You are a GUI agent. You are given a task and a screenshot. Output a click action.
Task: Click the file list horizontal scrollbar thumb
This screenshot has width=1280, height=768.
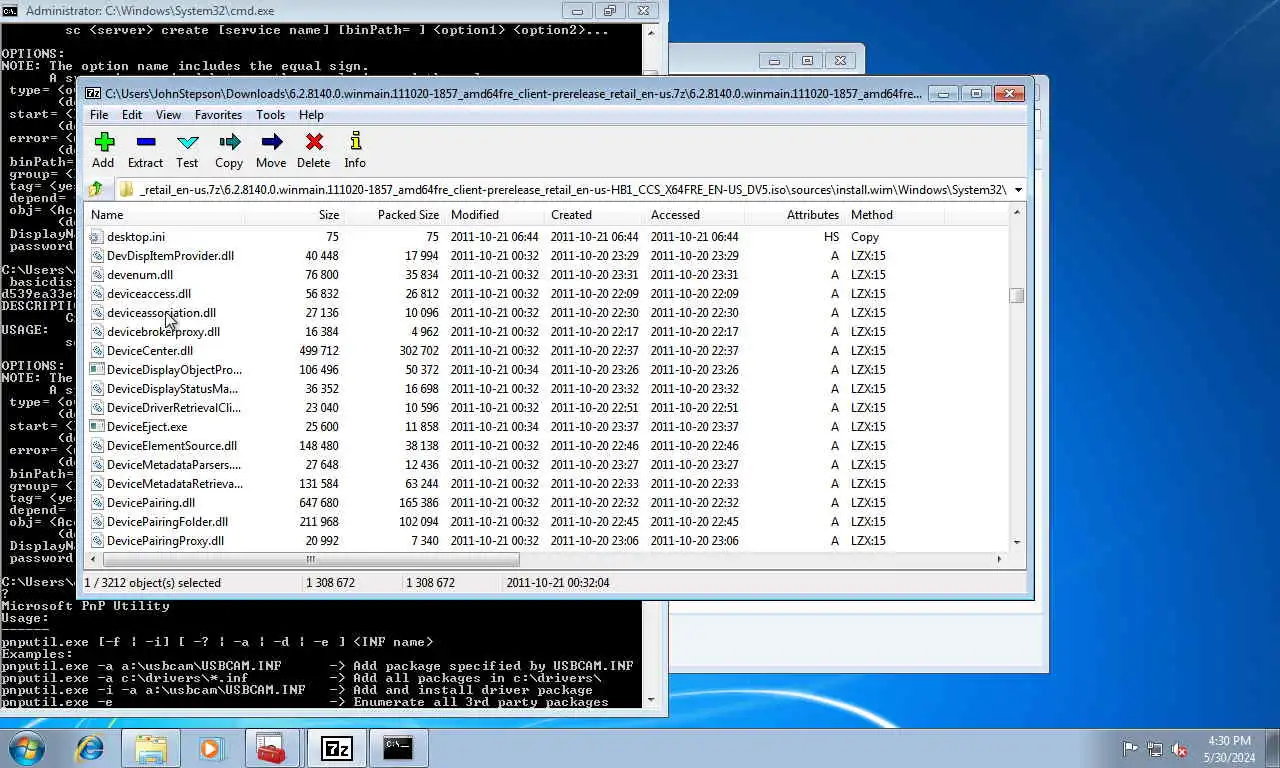310,559
